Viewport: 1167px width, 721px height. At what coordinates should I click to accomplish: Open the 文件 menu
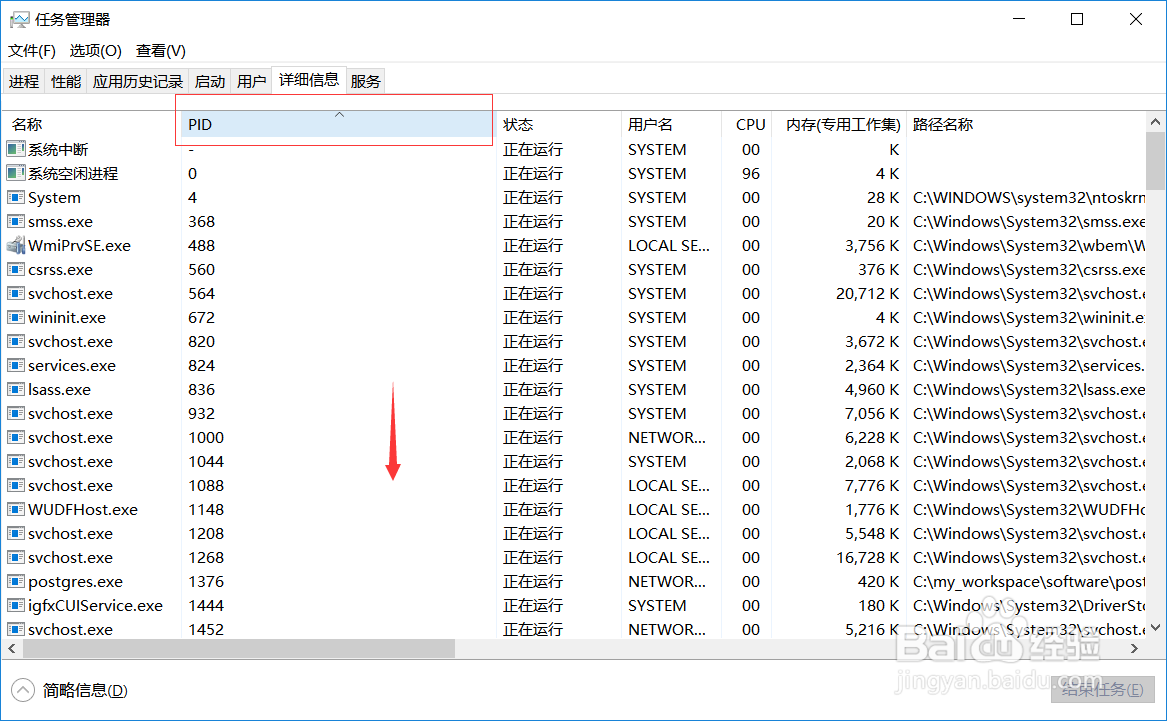(x=31, y=50)
